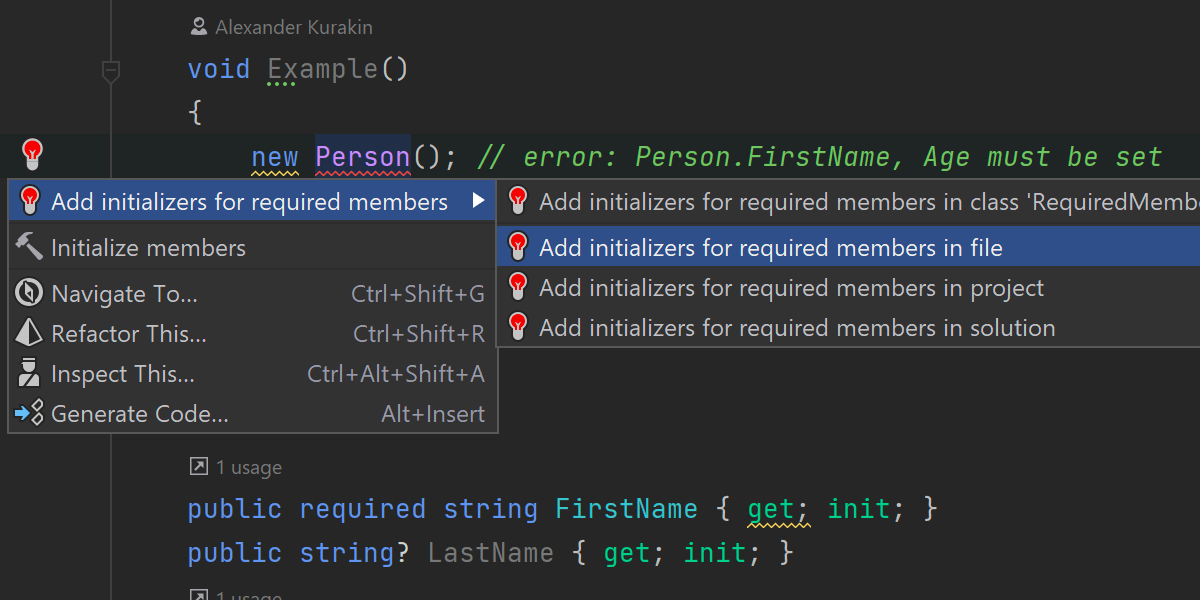Expand submenu arrow for Add initializers

point(478,202)
